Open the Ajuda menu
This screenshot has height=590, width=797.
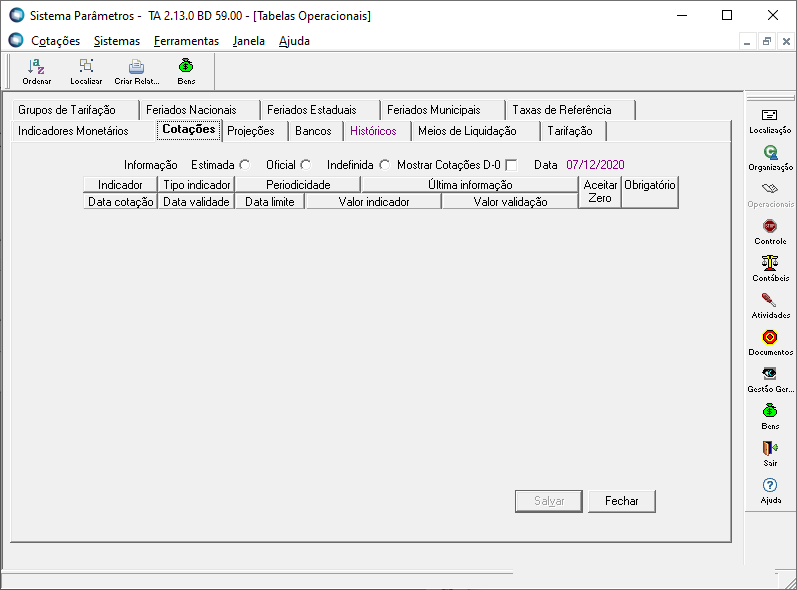click(x=294, y=41)
